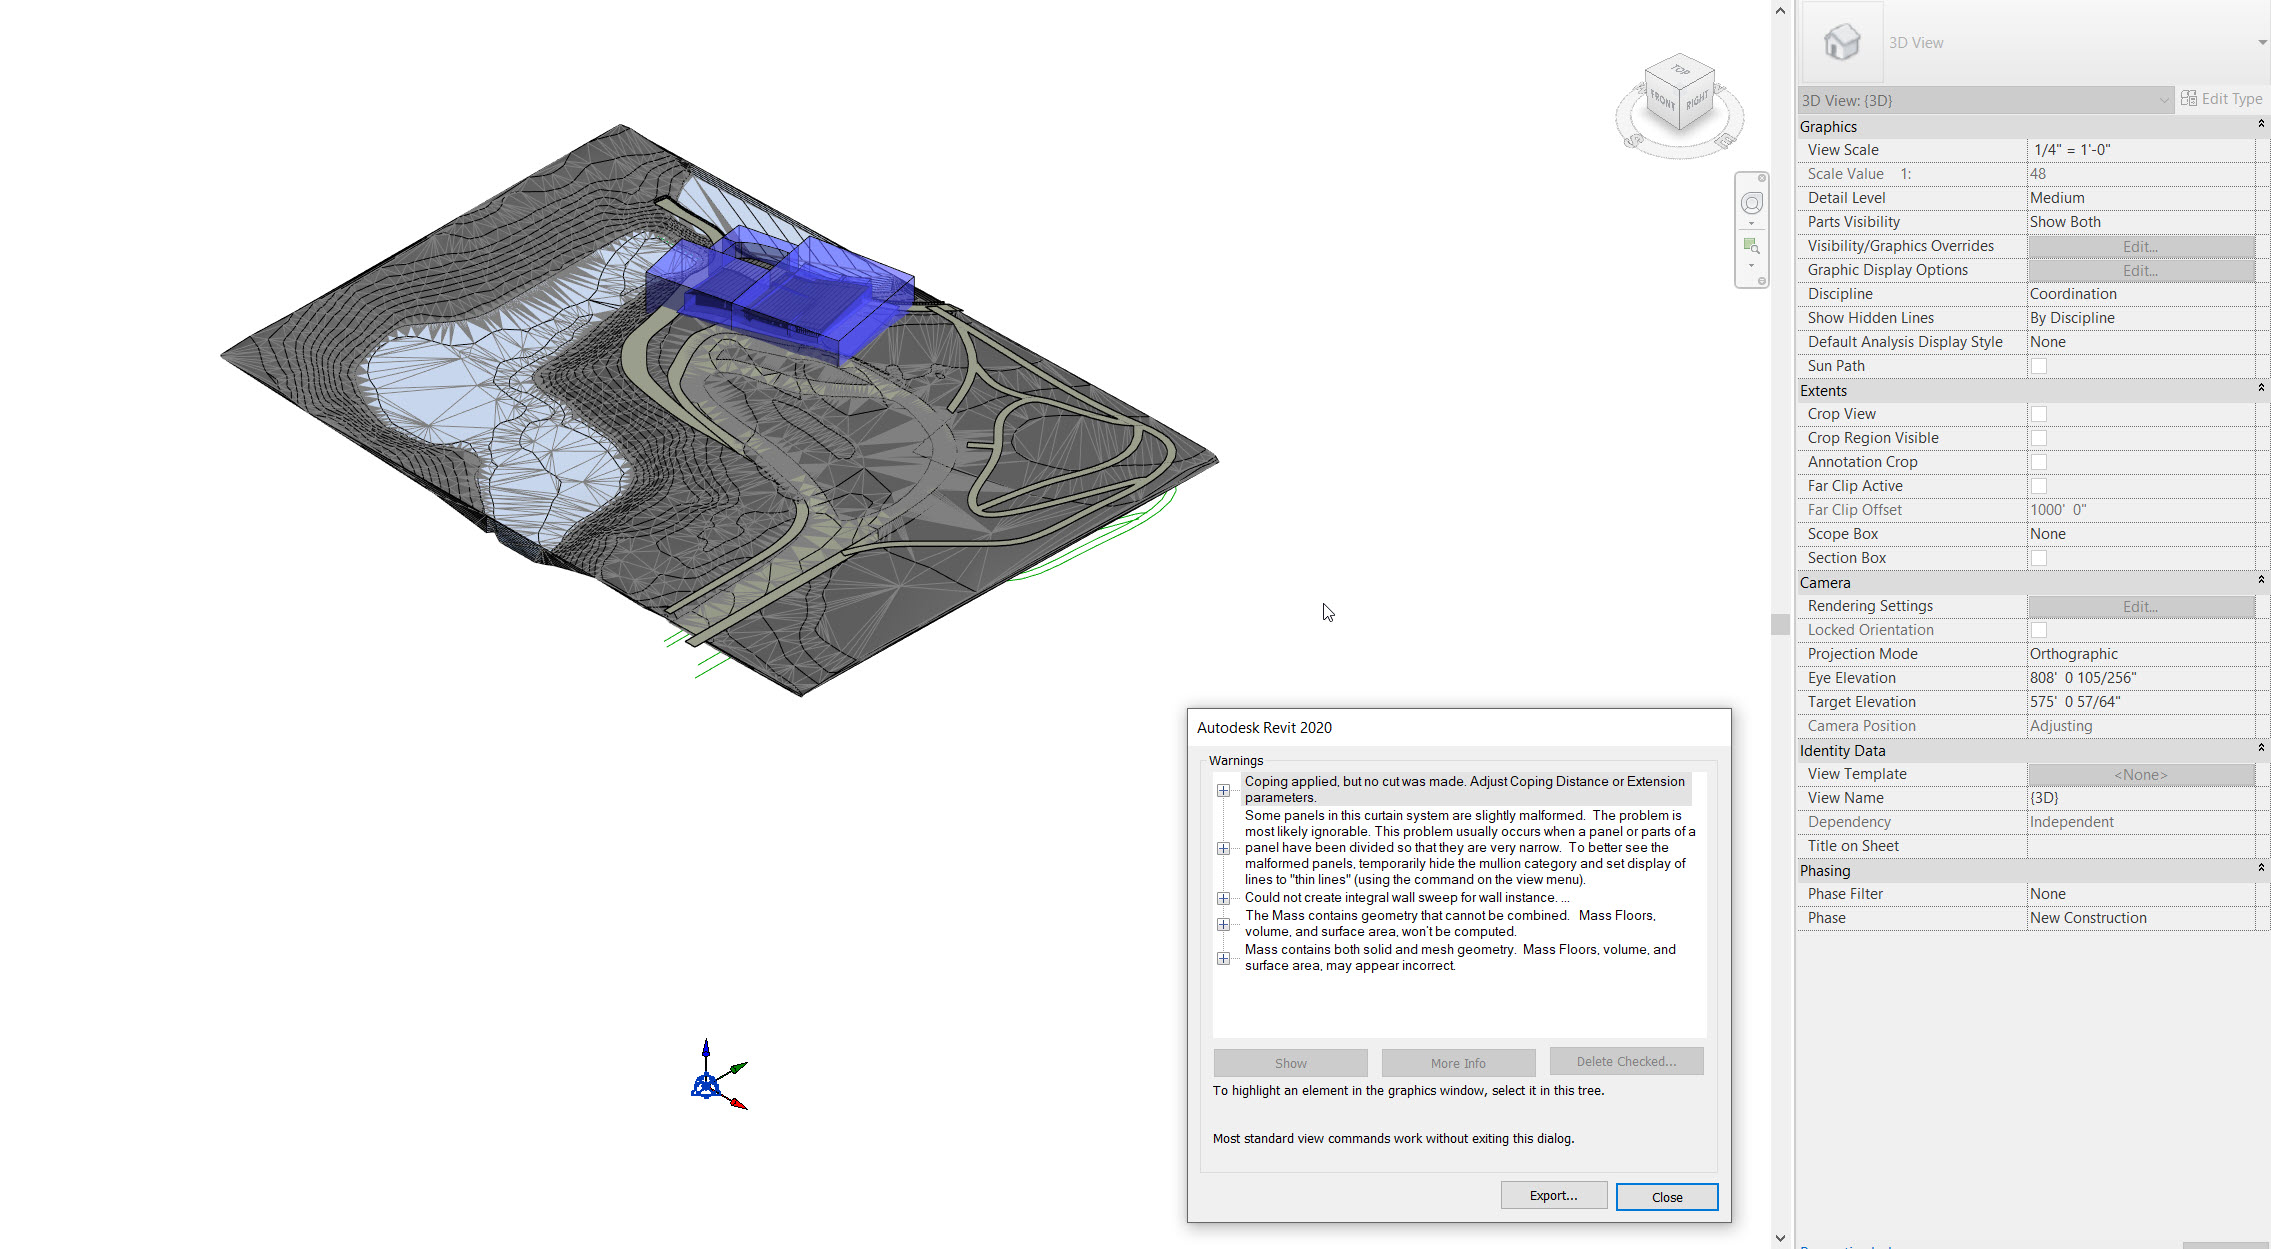This screenshot has height=1249, width=2271.
Task: Close the Autodesk Revit 2020 warnings dialog
Action: pyautogui.click(x=1666, y=1196)
